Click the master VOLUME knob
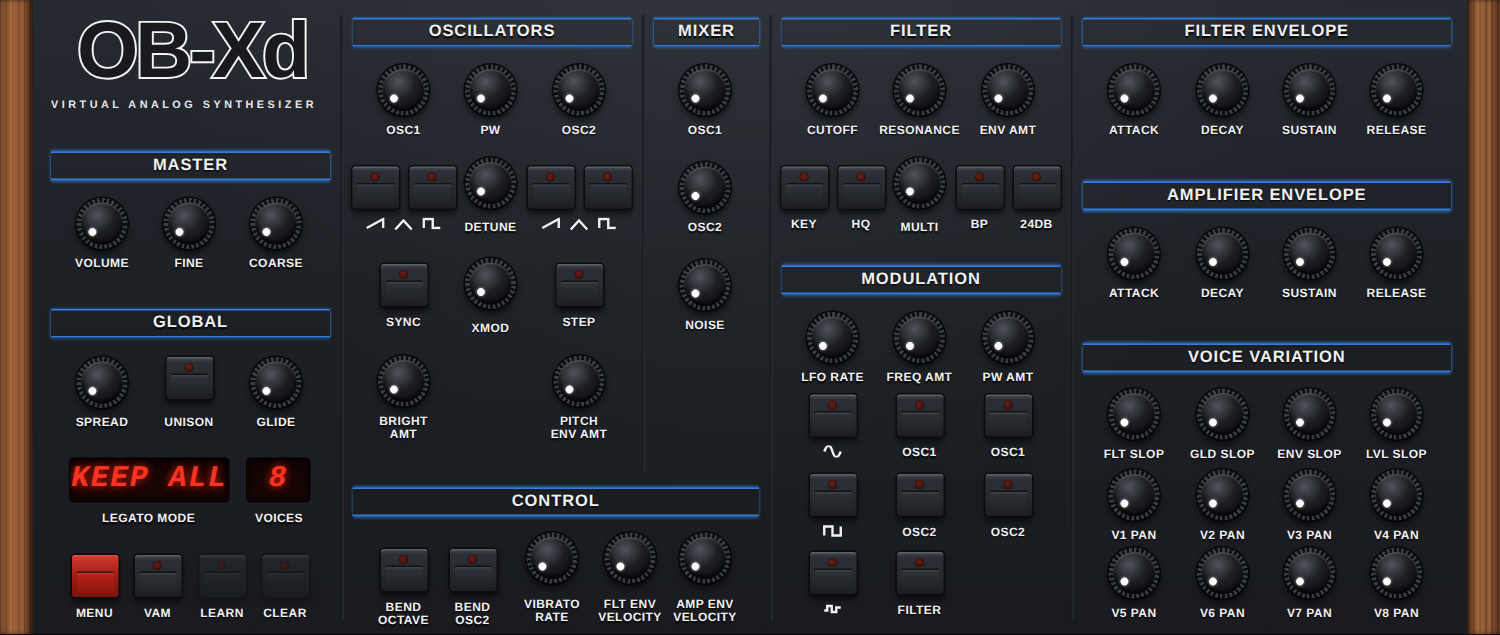1500x635 pixels. click(102, 223)
